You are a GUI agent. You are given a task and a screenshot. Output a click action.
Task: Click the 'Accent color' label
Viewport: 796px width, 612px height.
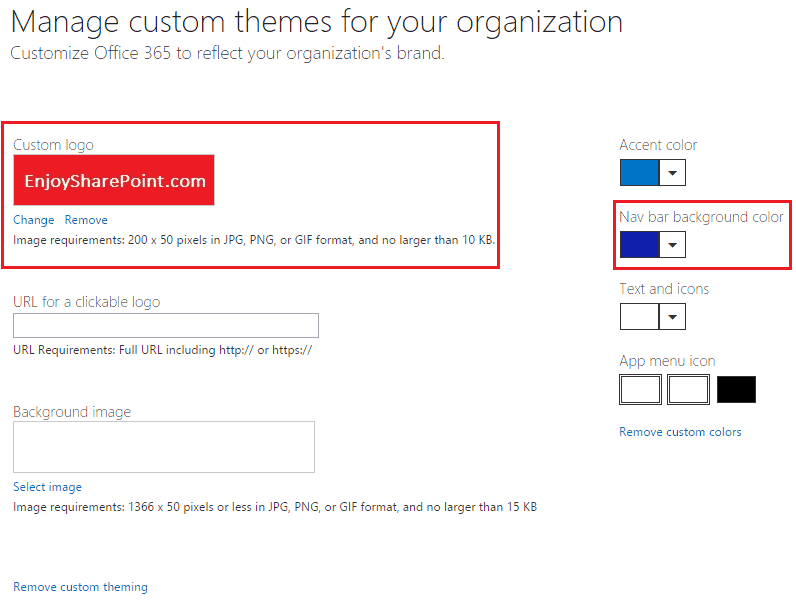658,145
